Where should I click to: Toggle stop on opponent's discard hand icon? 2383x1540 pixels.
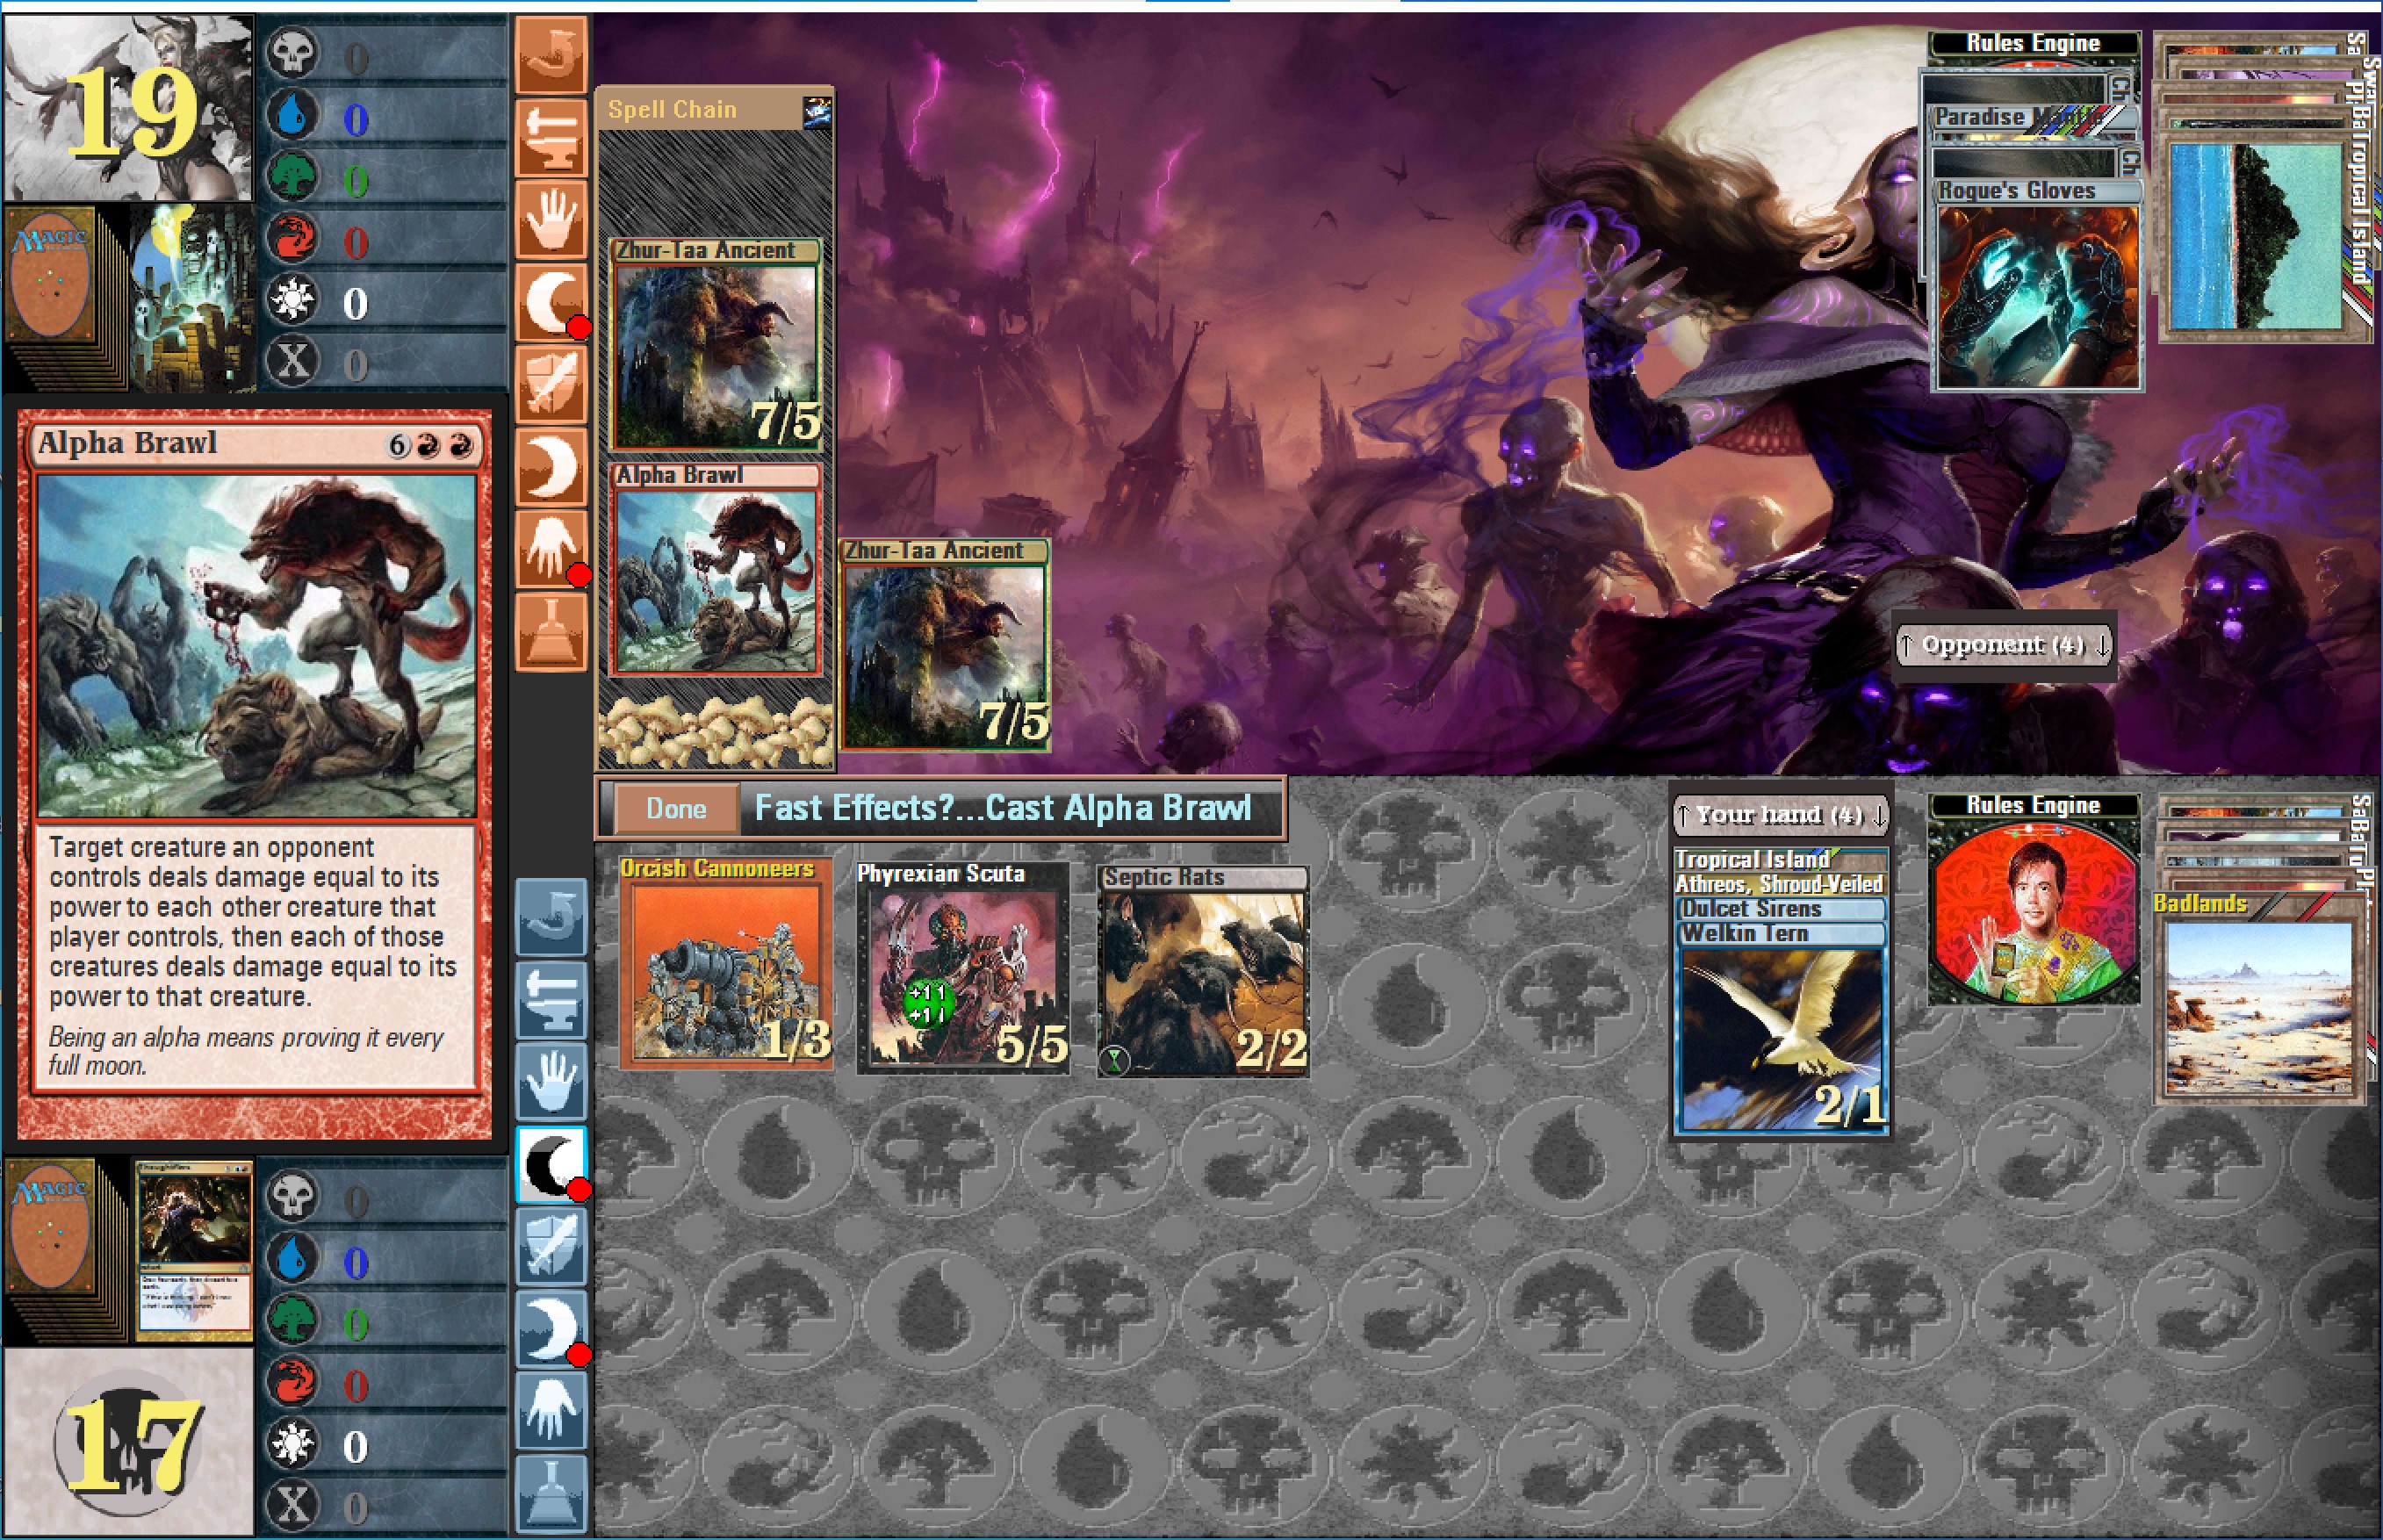pyautogui.click(x=551, y=548)
